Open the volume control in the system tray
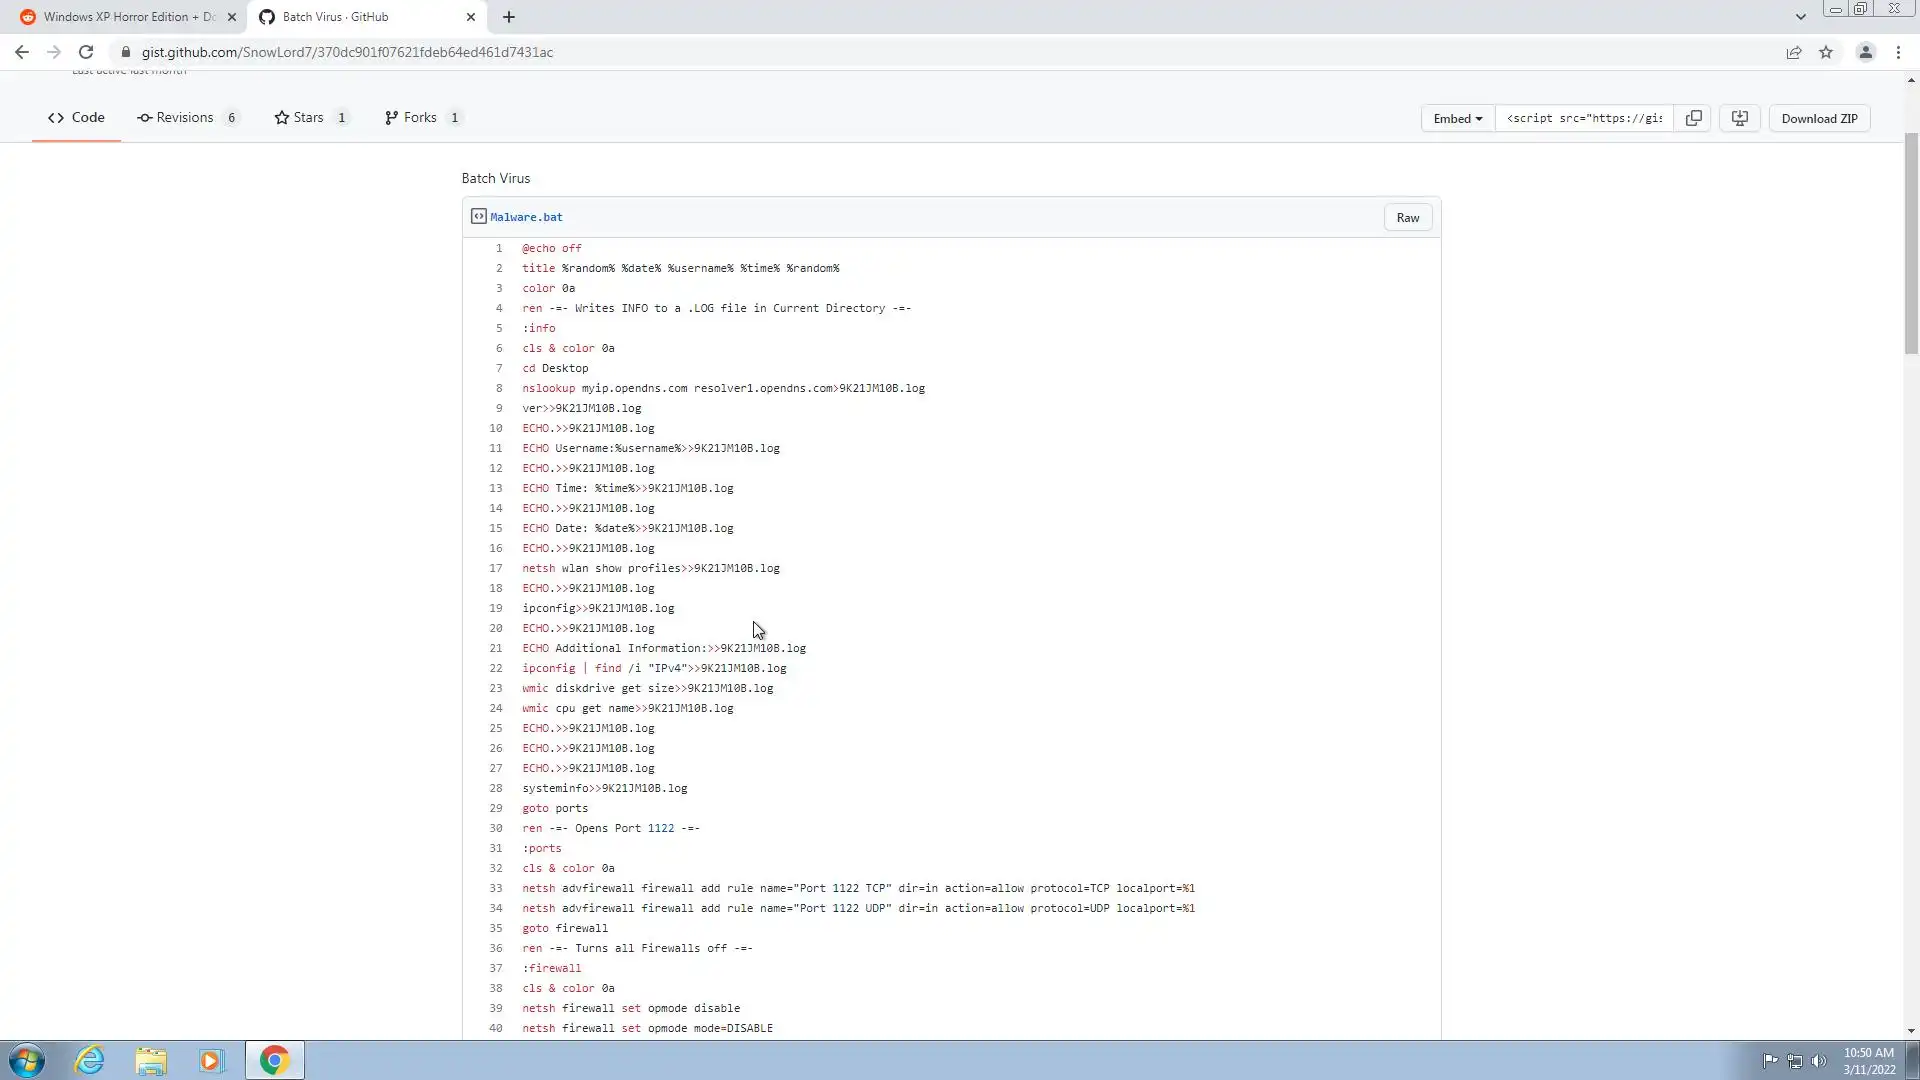This screenshot has width=1920, height=1080. 1819,1061
